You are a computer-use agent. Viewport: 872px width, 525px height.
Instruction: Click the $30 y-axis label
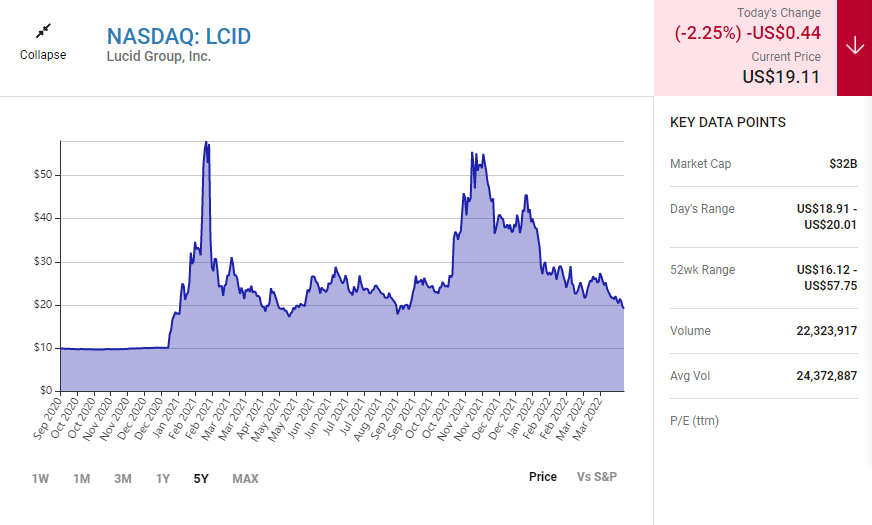click(x=43, y=261)
